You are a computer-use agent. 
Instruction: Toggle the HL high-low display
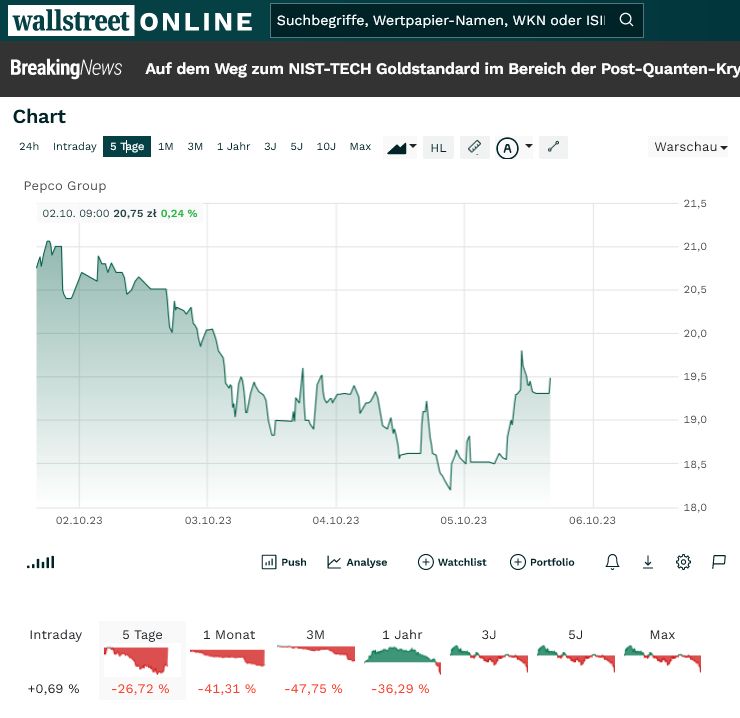(438, 148)
